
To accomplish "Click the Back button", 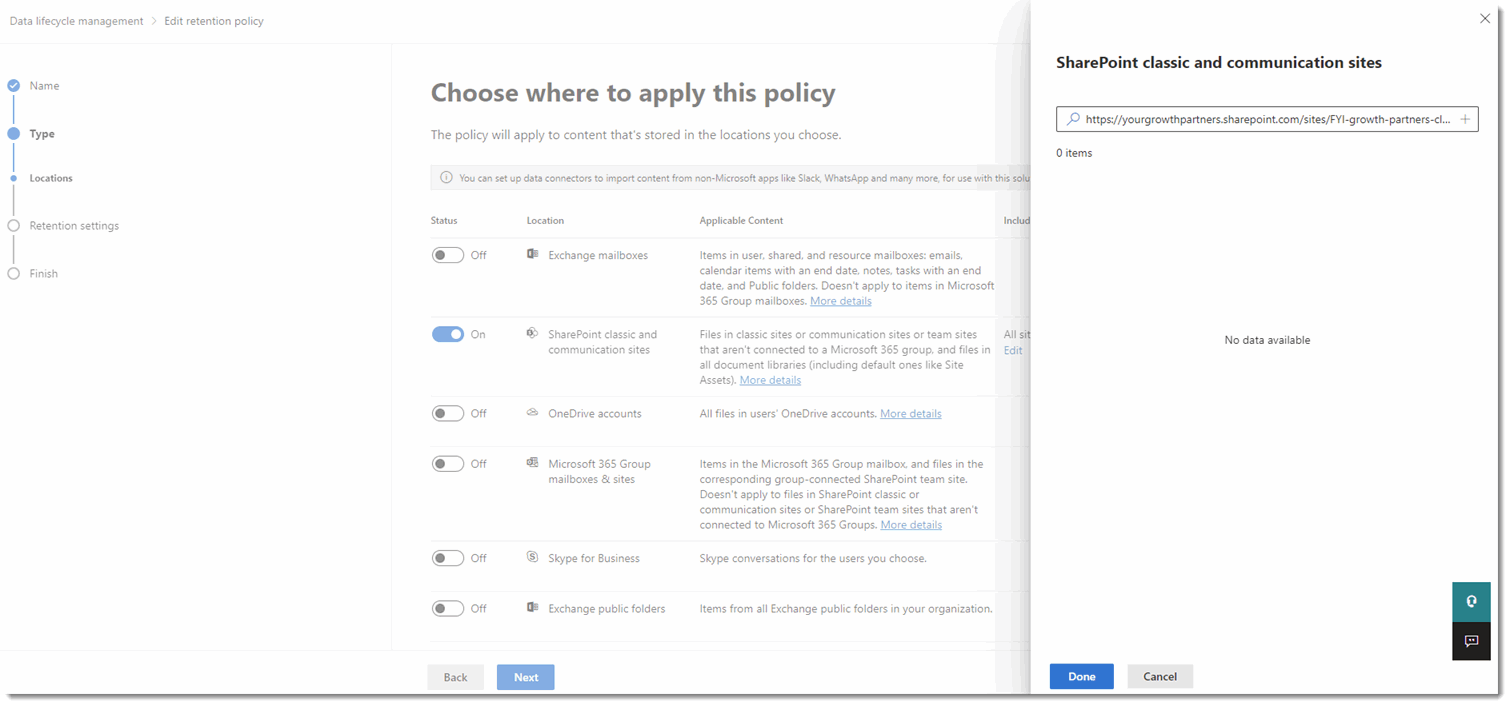I will coord(456,677).
